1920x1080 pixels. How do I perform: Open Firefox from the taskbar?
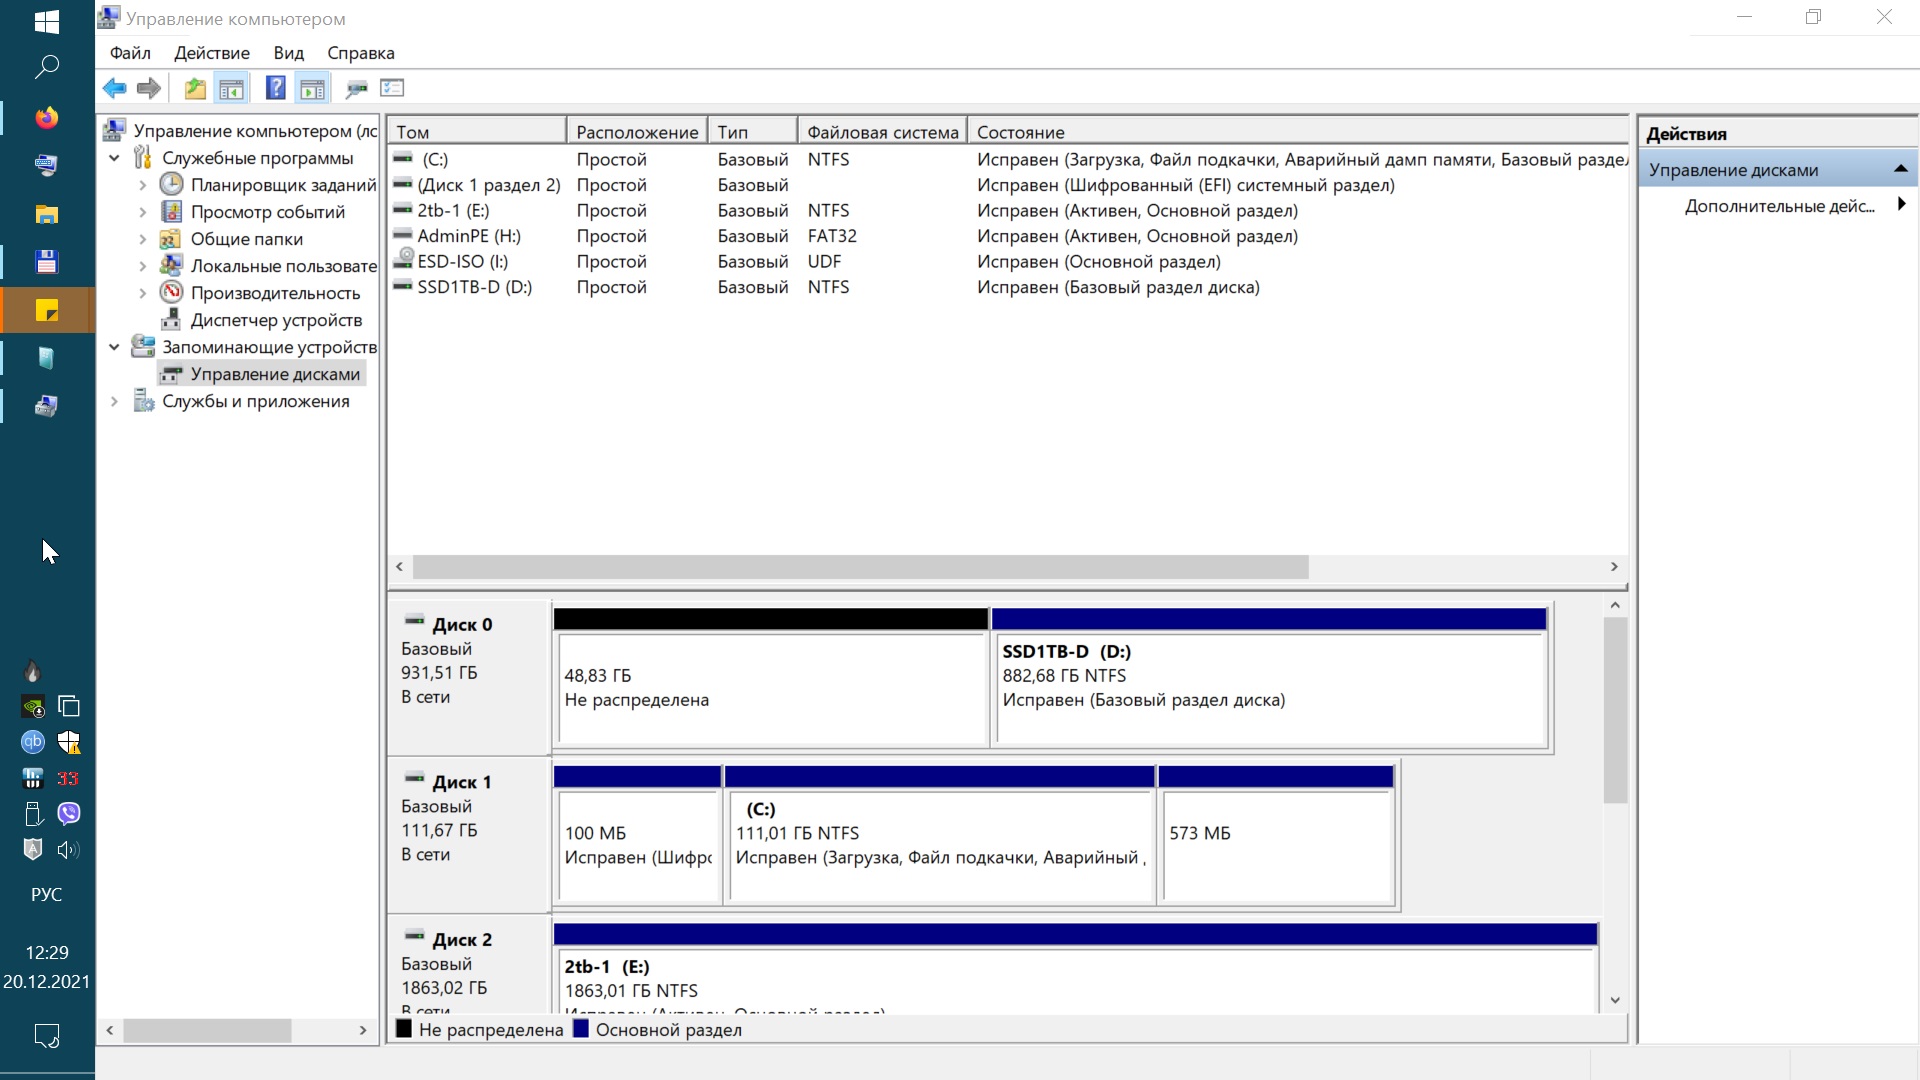coord(46,118)
